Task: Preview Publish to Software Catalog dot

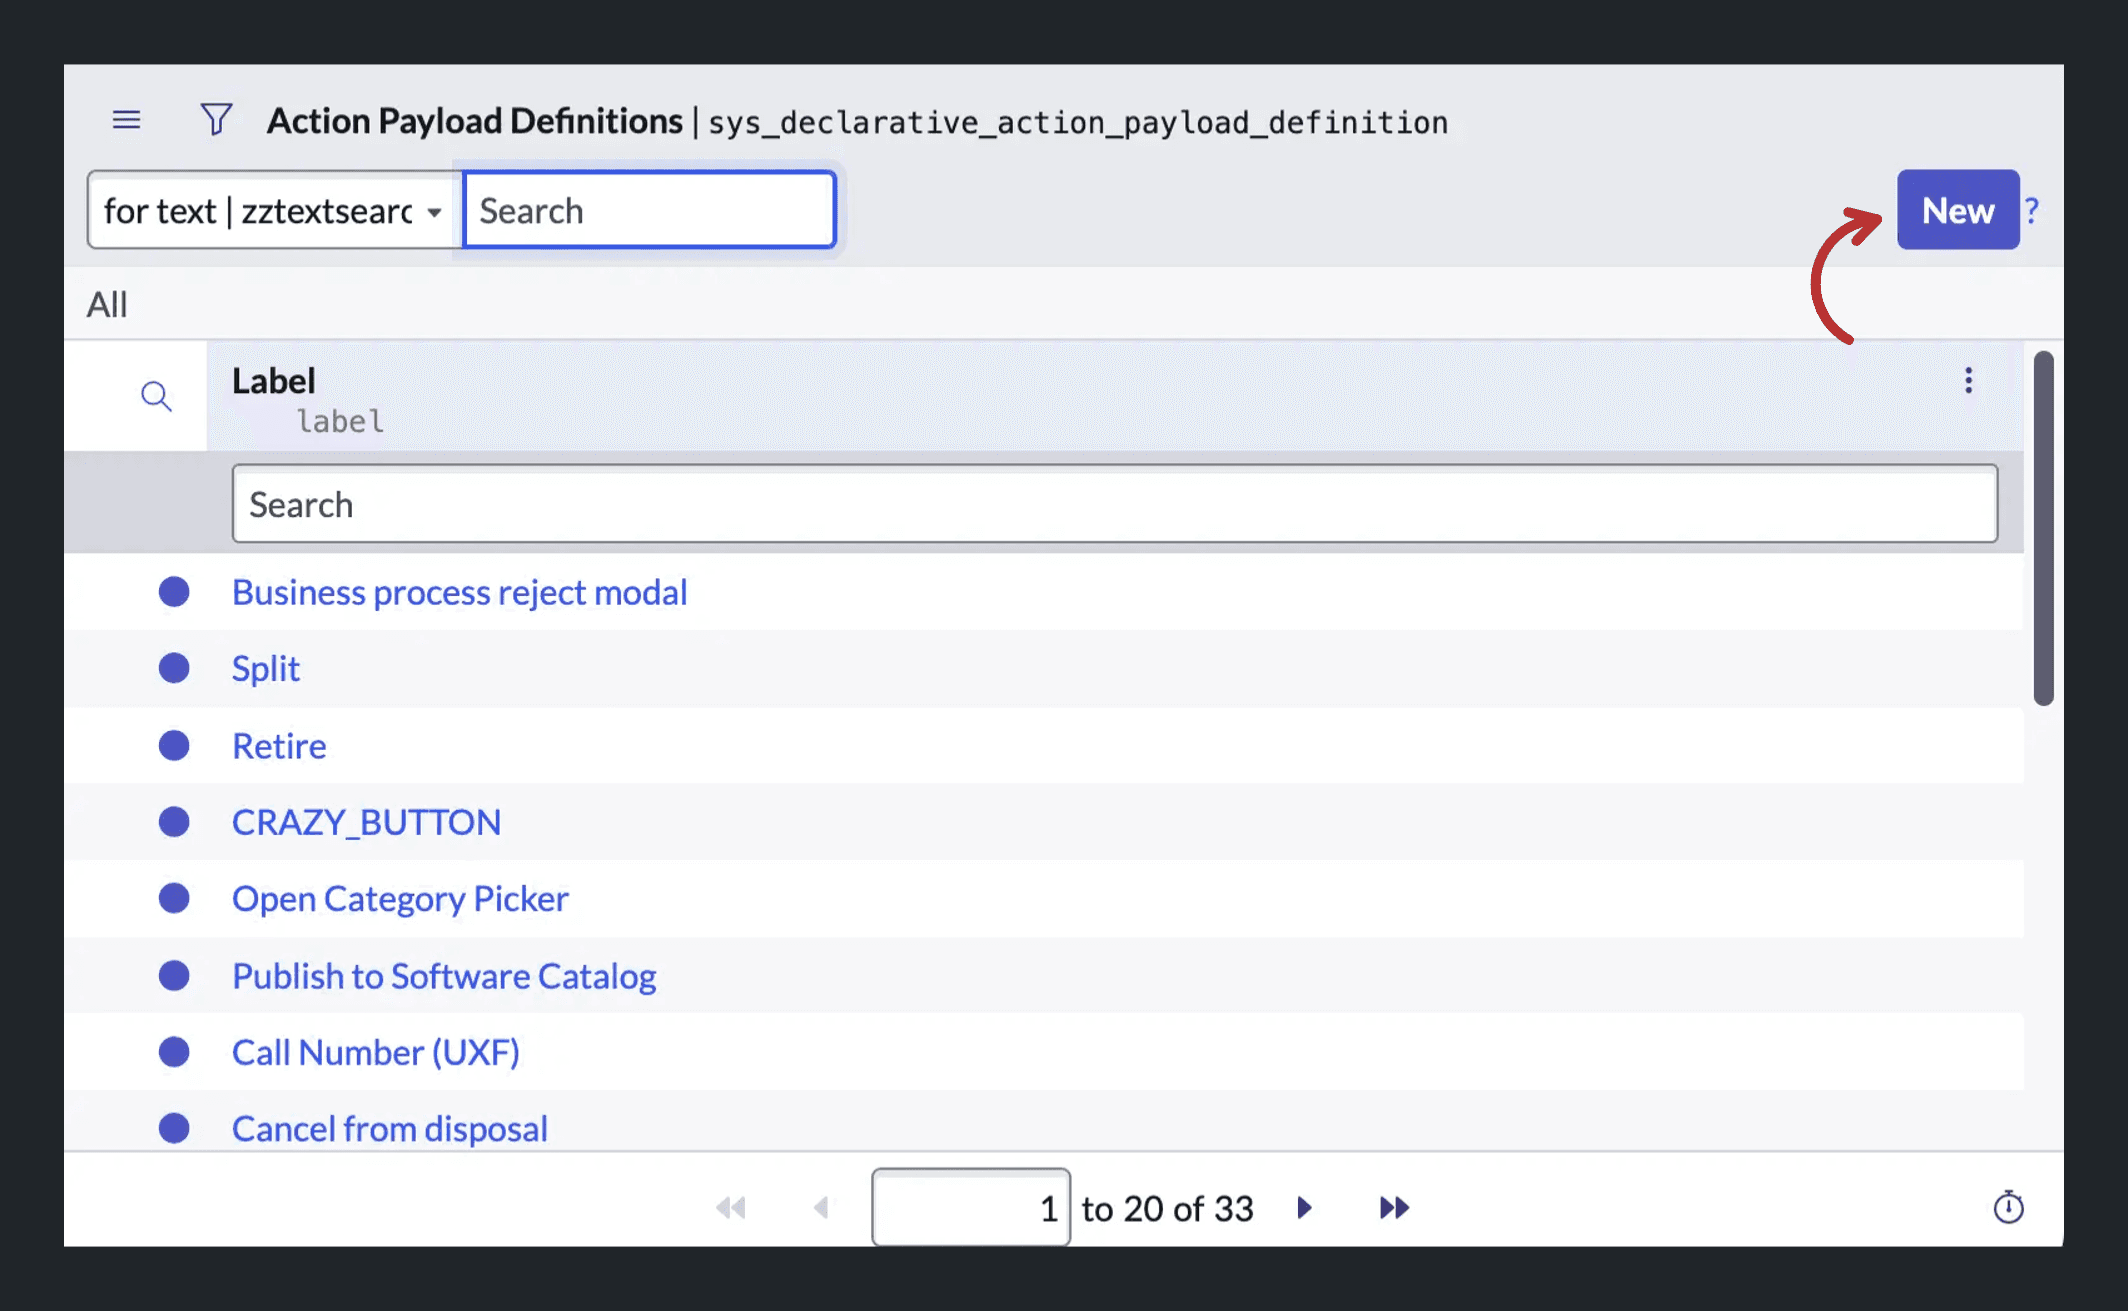Action: [174, 976]
